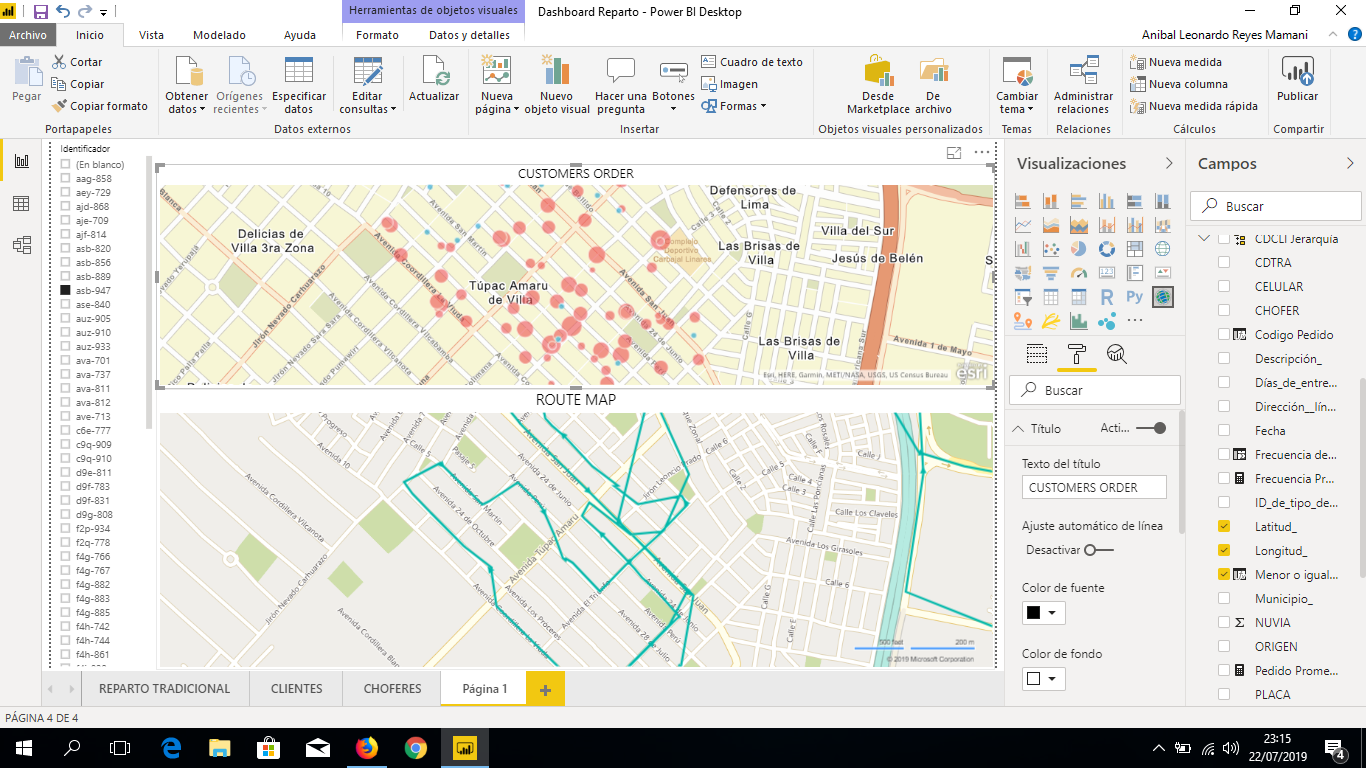This screenshot has width=1366, height=768.
Task: Select the gauge visualization icon
Action: click(1078, 273)
